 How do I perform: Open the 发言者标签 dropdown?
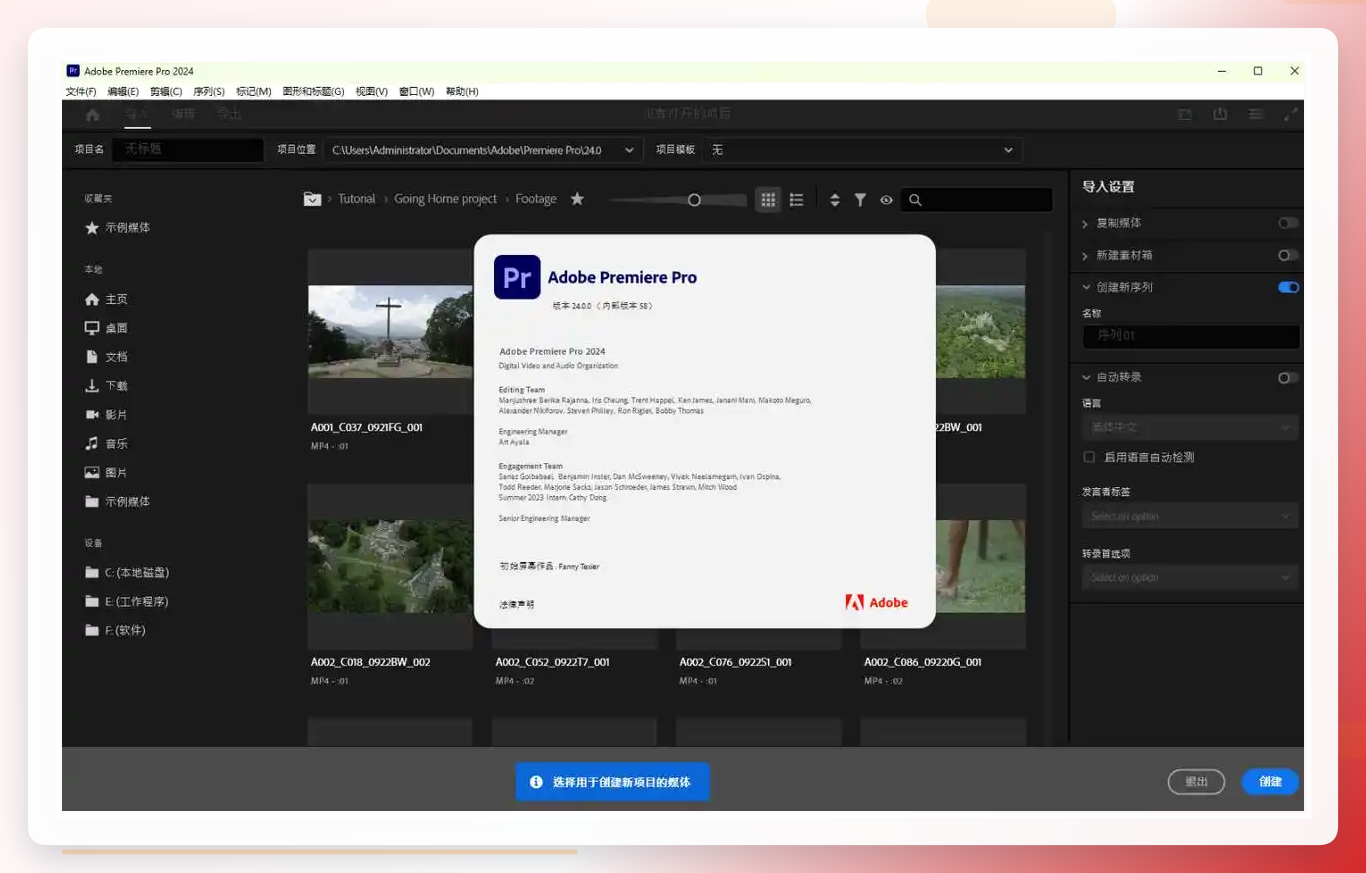pyautogui.click(x=1190, y=516)
